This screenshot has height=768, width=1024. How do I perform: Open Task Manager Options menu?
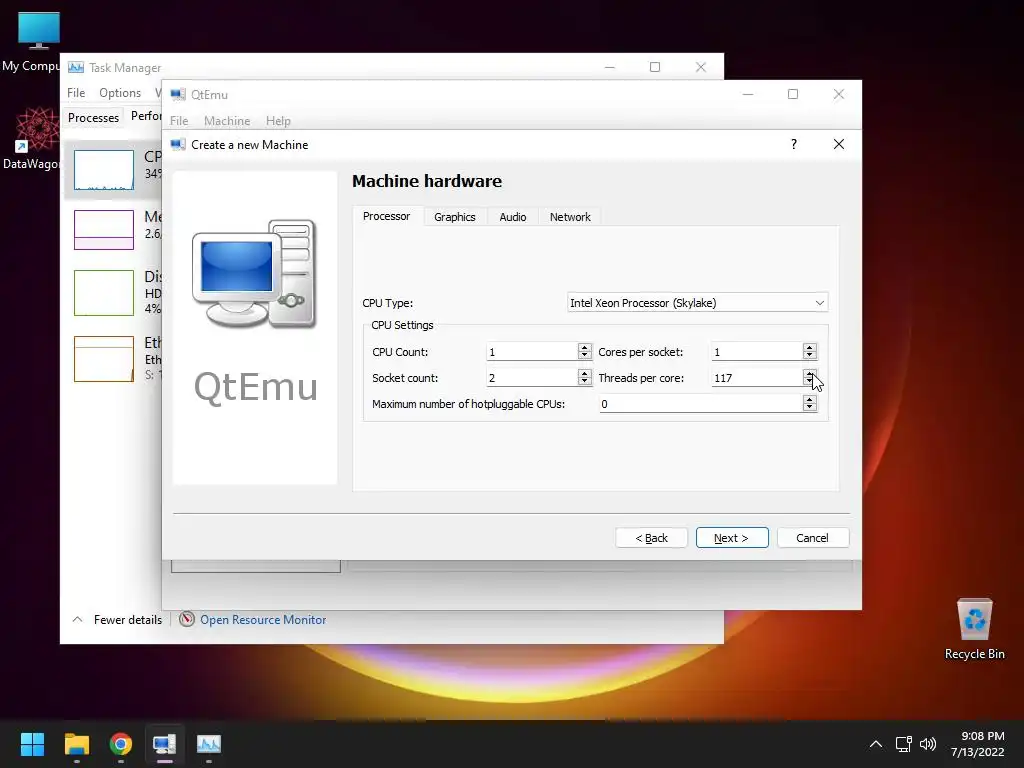120,93
